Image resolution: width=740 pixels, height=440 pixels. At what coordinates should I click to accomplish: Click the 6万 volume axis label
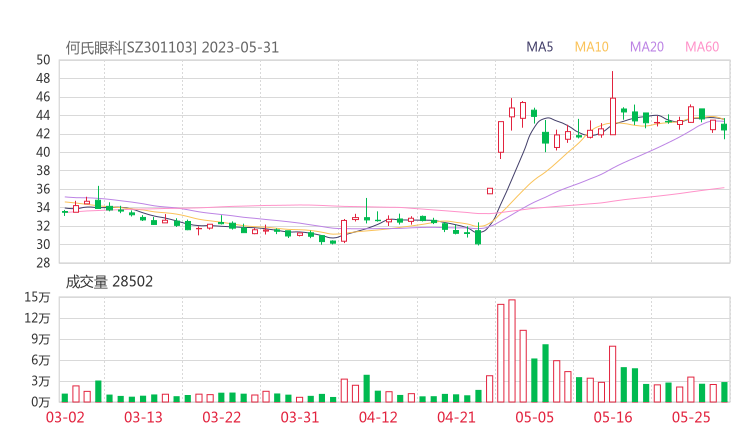[41, 360]
